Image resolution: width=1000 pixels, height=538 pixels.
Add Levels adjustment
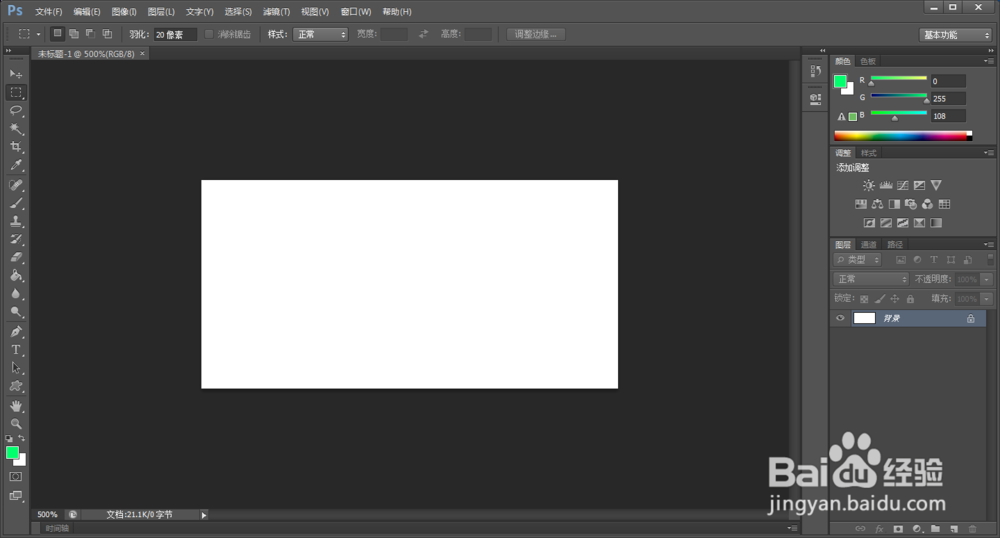(x=886, y=185)
